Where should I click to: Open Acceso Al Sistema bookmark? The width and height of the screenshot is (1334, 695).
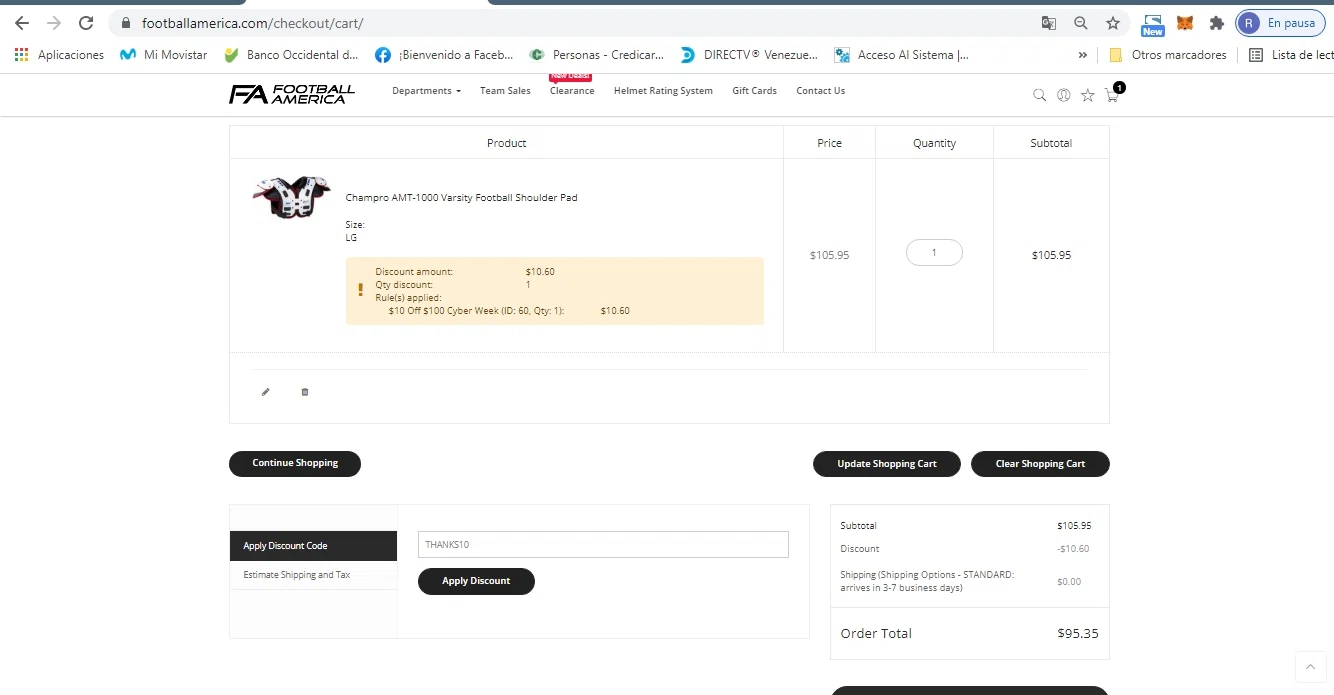[x=901, y=55]
